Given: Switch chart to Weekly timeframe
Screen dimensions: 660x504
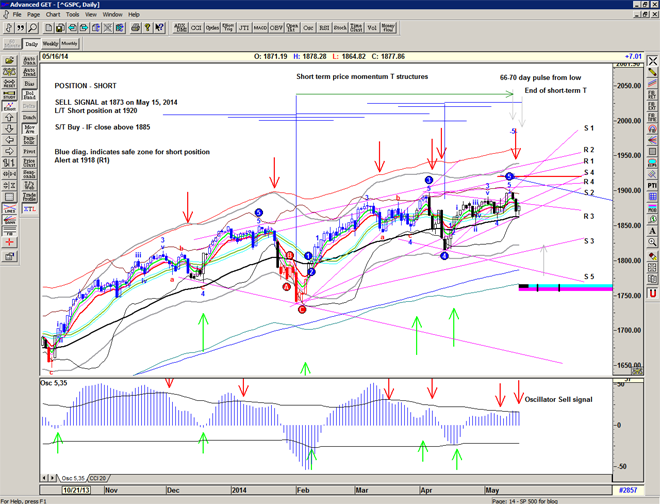Looking at the screenshot, I should [x=50, y=44].
